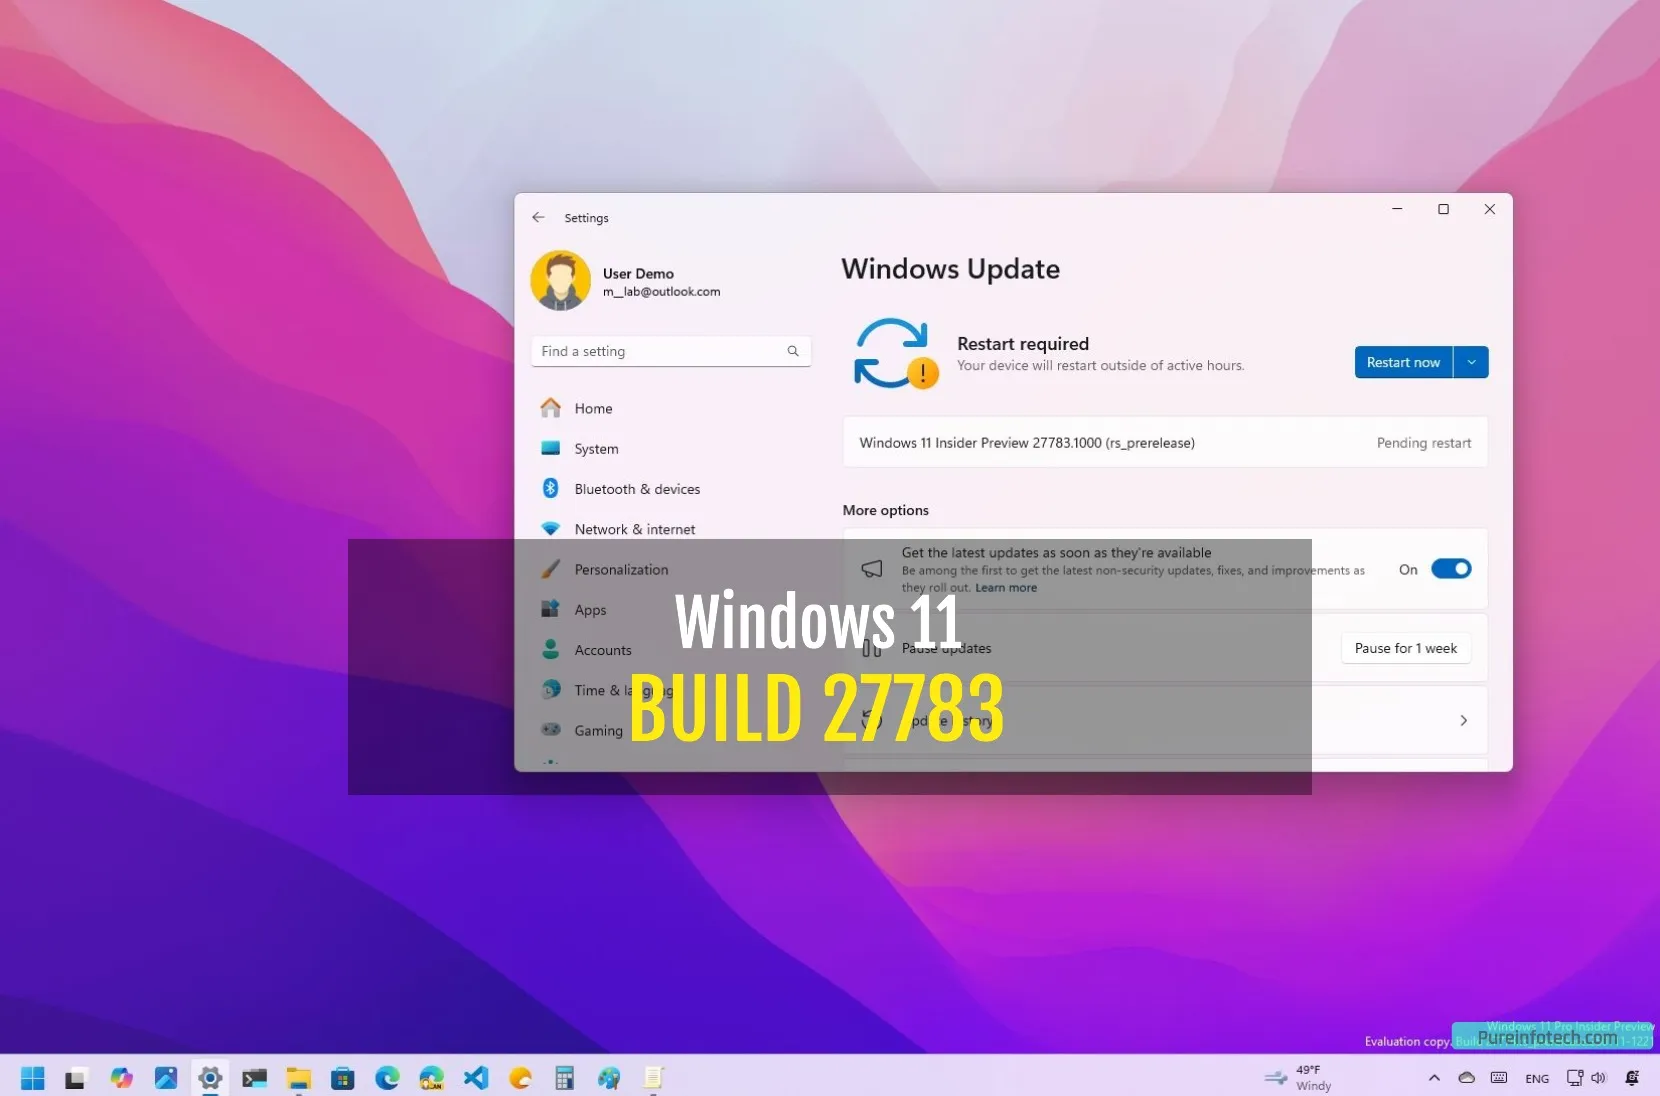Open File Explorer from the taskbar
This screenshot has height=1096, width=1660.
(x=299, y=1078)
